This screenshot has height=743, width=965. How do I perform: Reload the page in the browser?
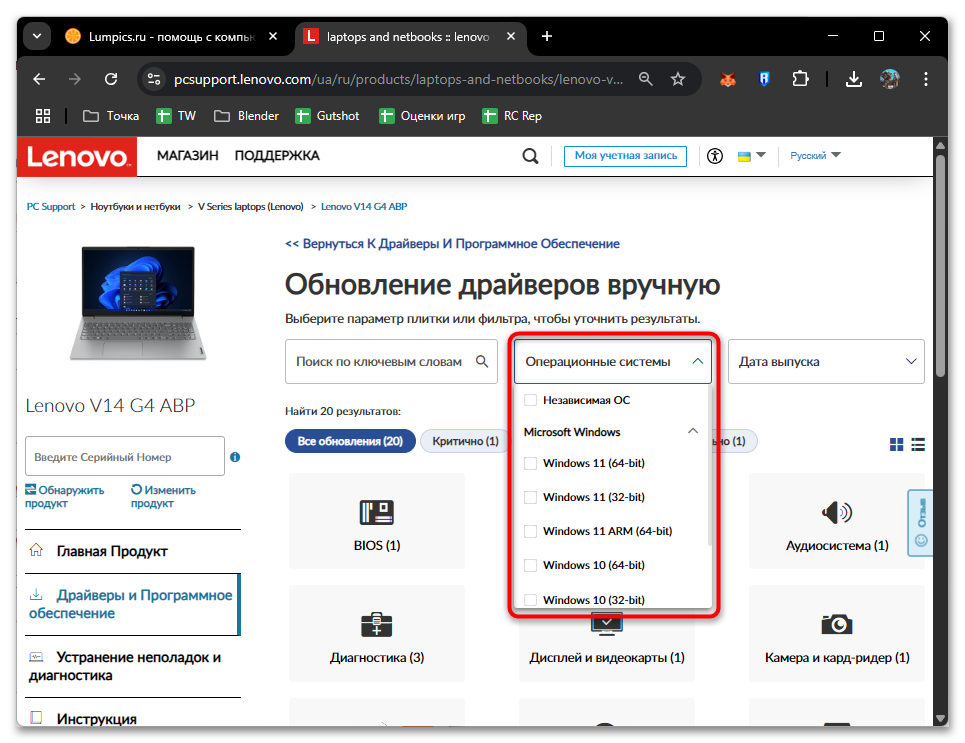pos(111,79)
